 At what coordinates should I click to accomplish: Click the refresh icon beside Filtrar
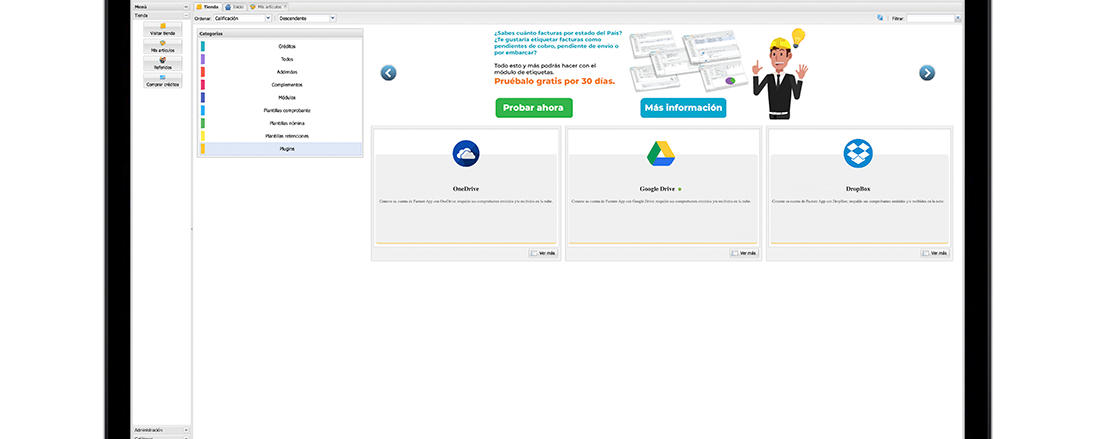(880, 18)
